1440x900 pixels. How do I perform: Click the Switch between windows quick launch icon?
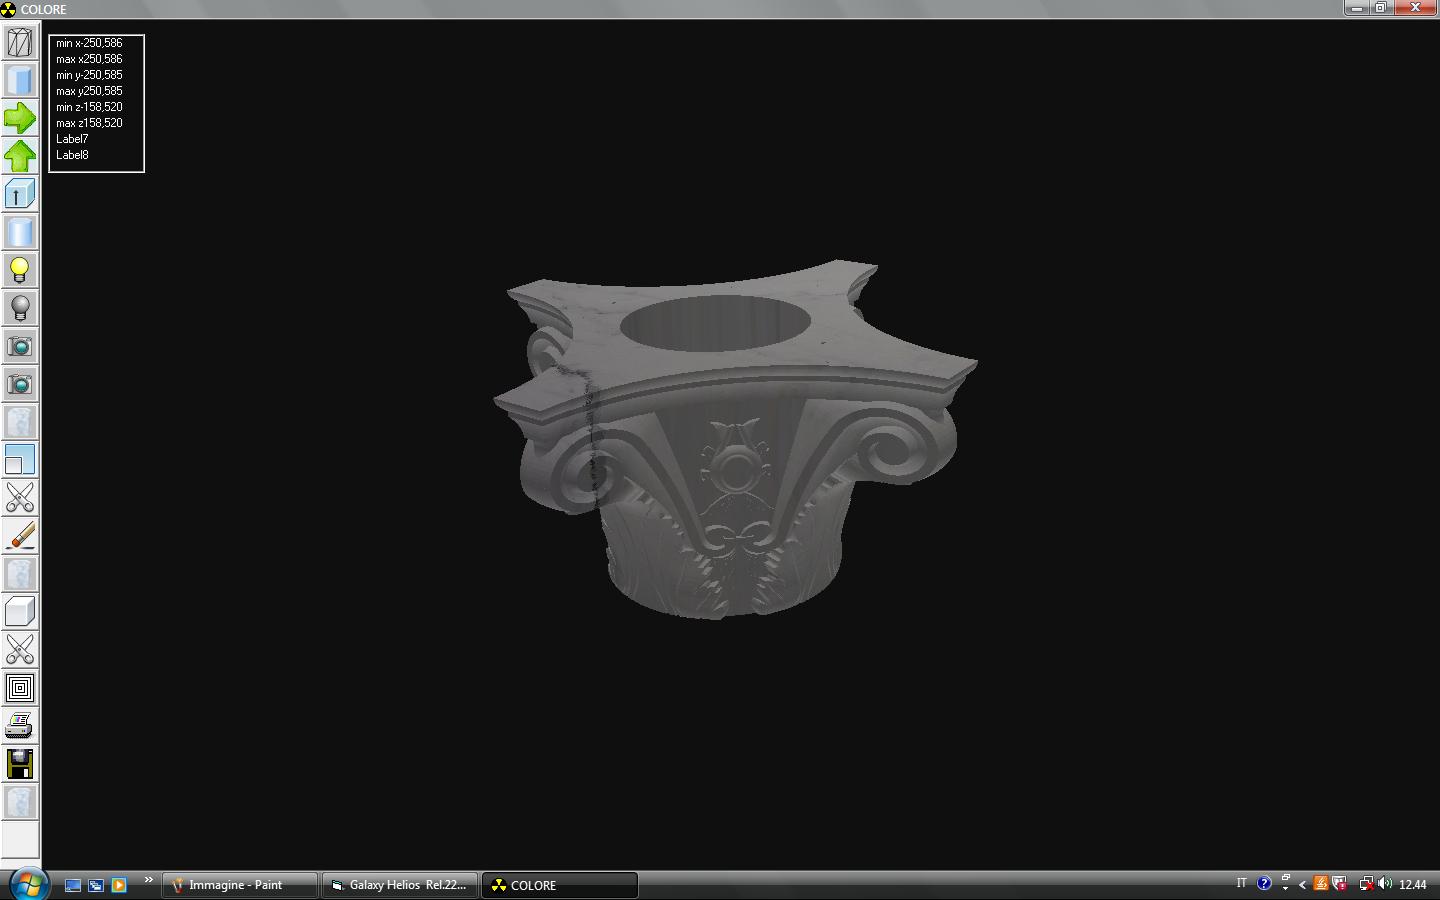96,885
